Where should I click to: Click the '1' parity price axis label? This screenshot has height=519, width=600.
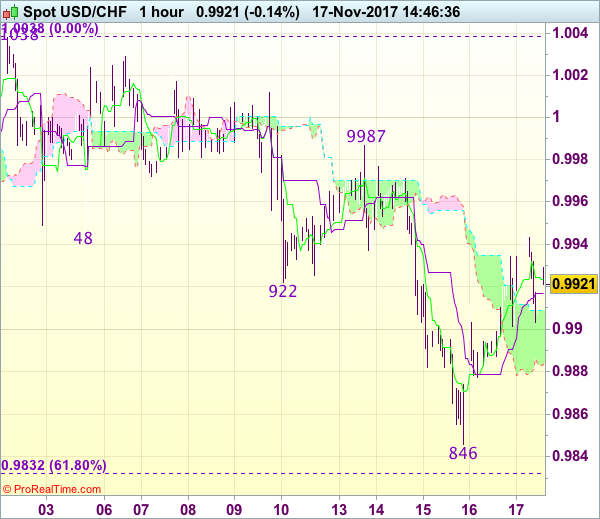pos(556,116)
